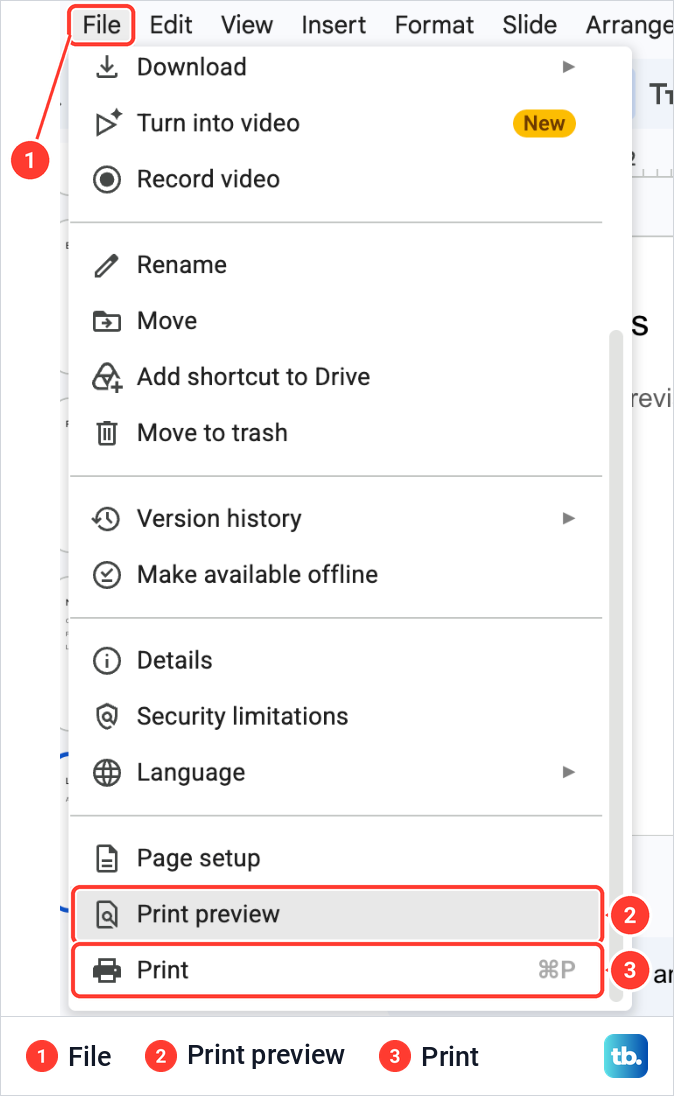This screenshot has width=674, height=1096.
Task: Select Turn into video text
Action: click(218, 123)
